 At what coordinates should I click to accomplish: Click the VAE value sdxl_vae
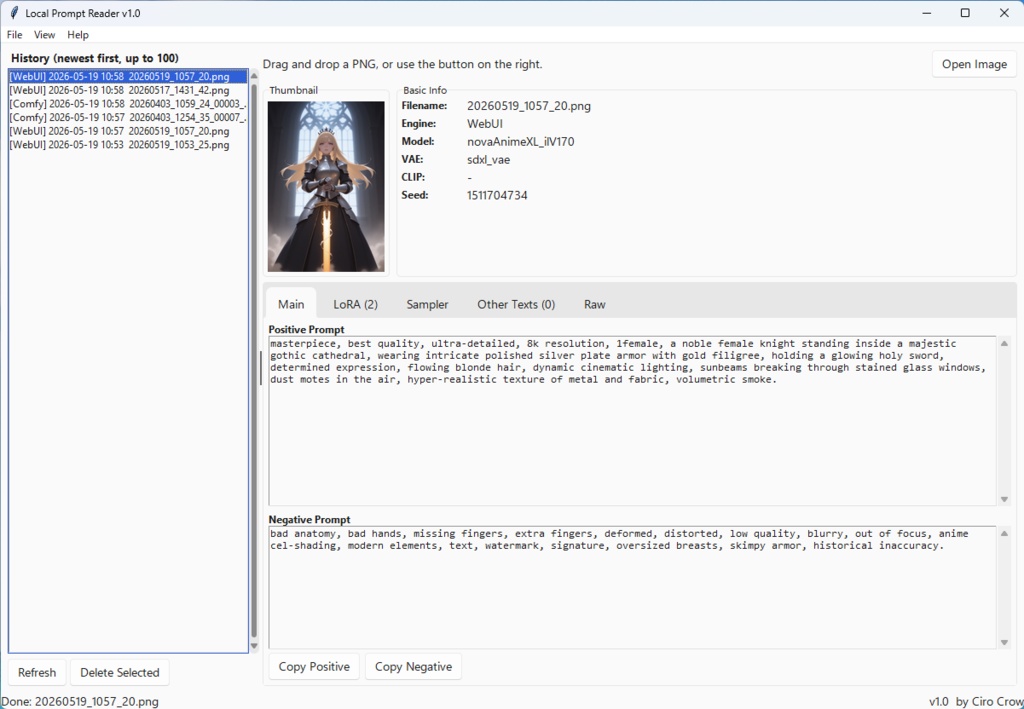tap(488, 159)
